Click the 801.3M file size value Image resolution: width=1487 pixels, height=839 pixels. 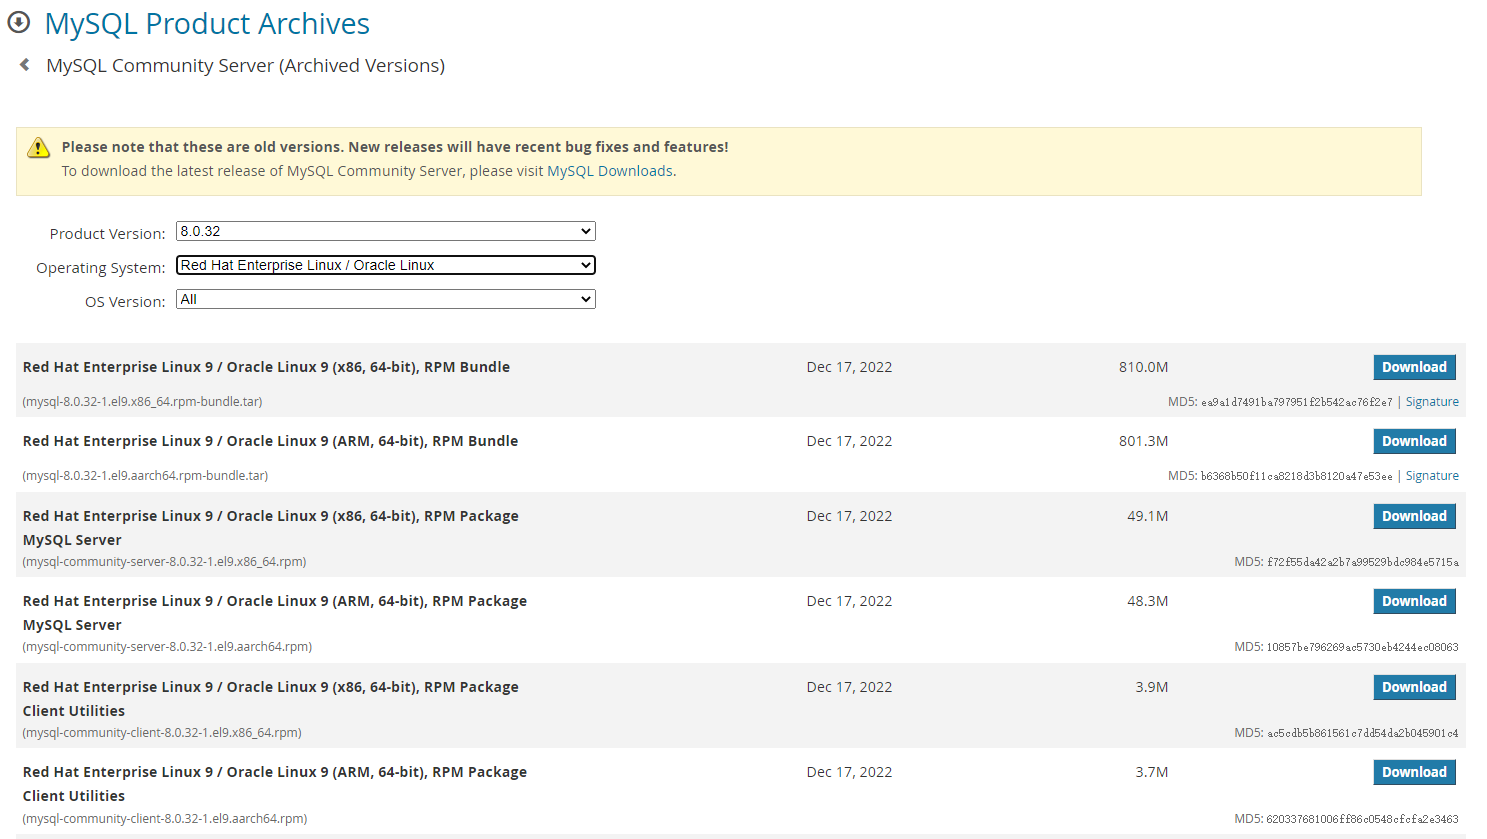1143,441
